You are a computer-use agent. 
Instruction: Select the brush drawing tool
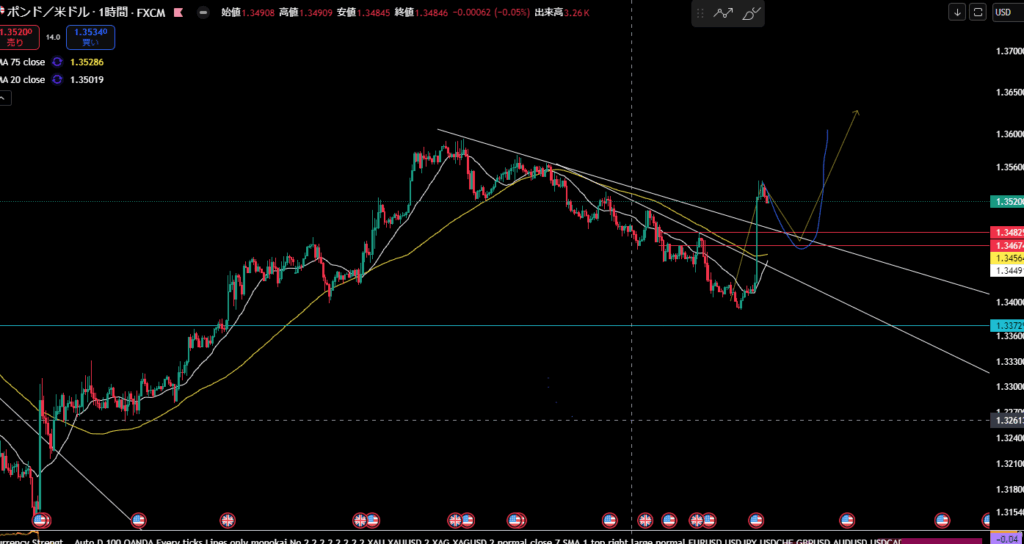click(x=752, y=13)
